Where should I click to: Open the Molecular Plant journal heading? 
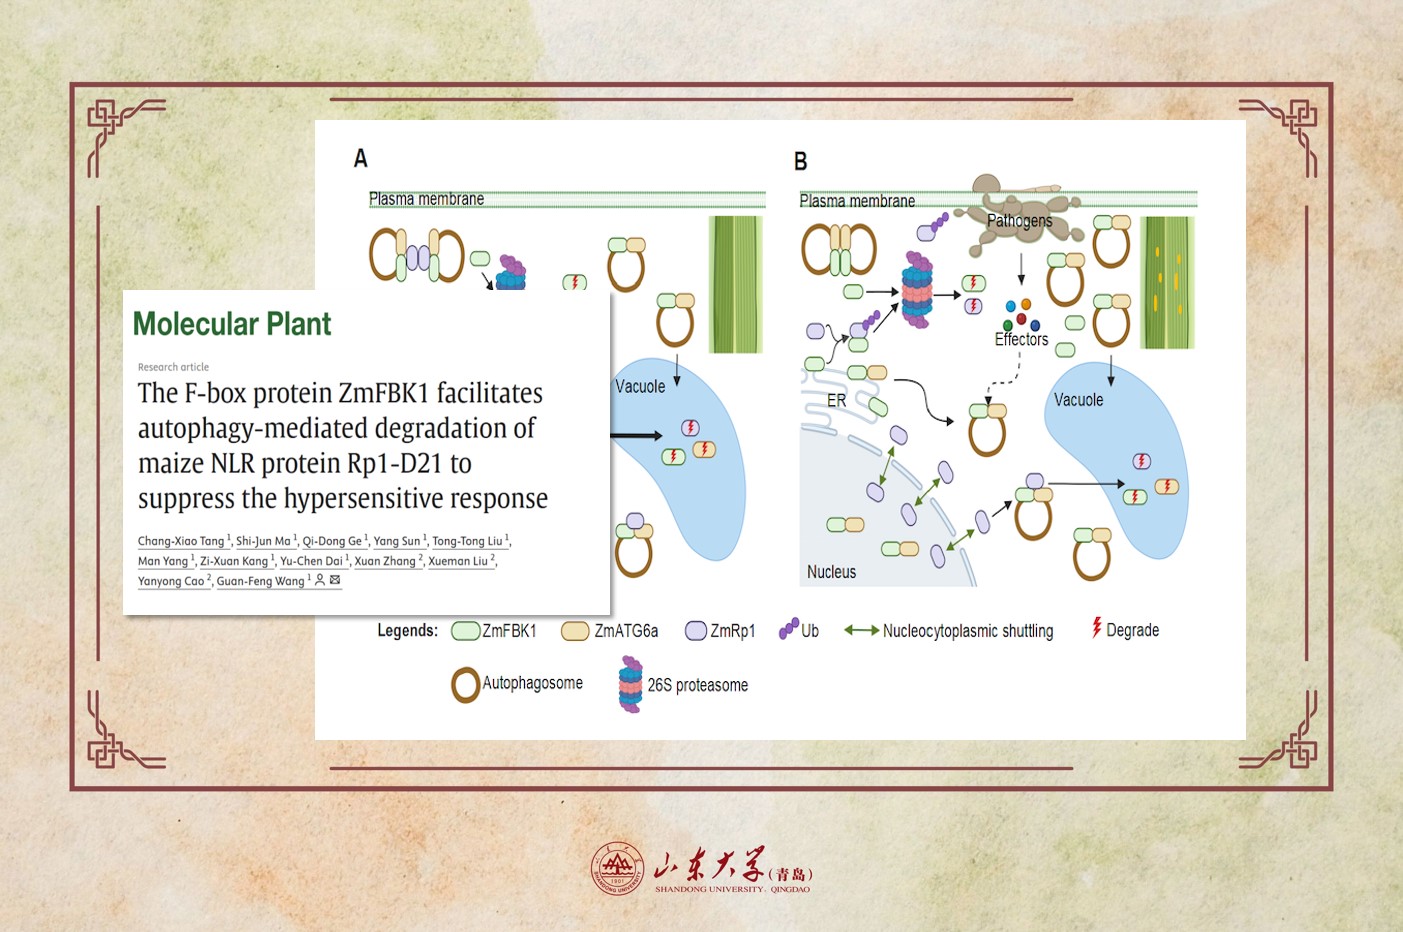(x=232, y=324)
